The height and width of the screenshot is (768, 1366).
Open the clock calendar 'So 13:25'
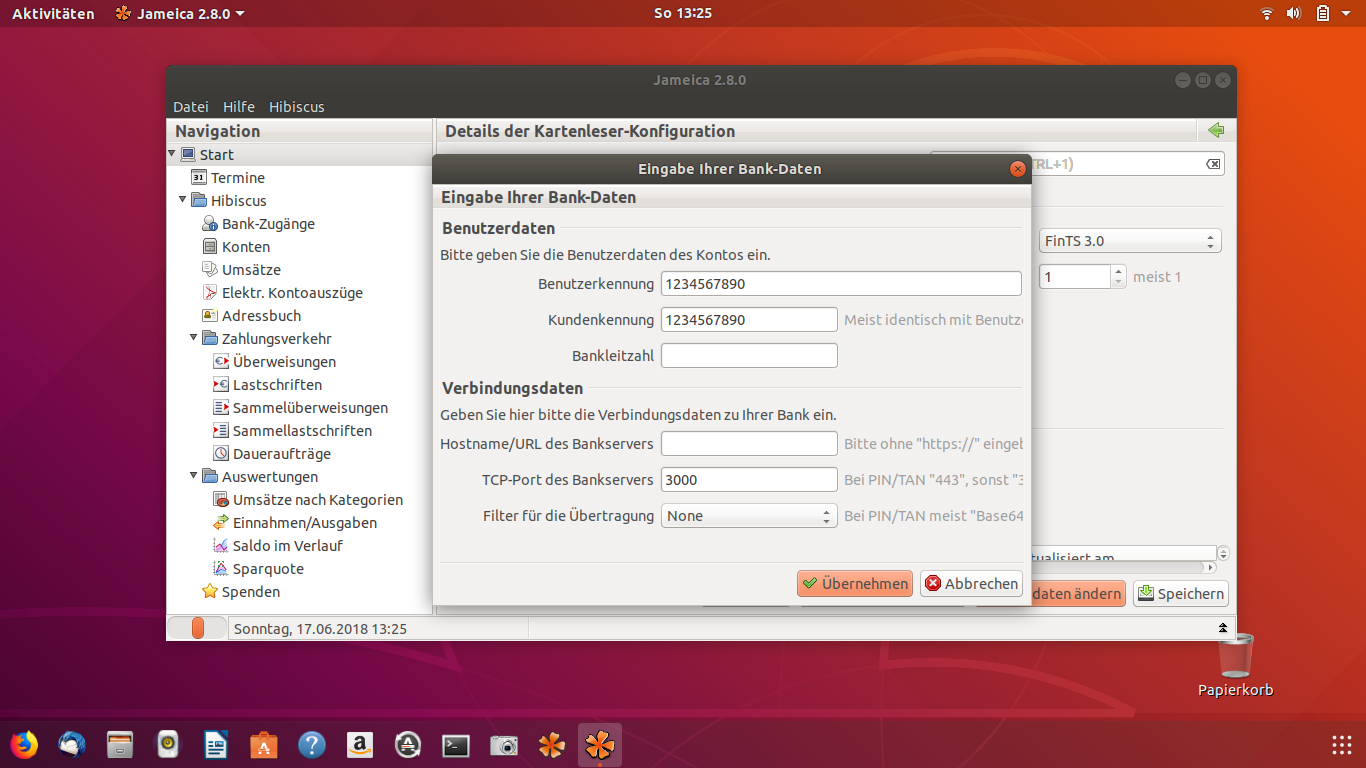[683, 13]
